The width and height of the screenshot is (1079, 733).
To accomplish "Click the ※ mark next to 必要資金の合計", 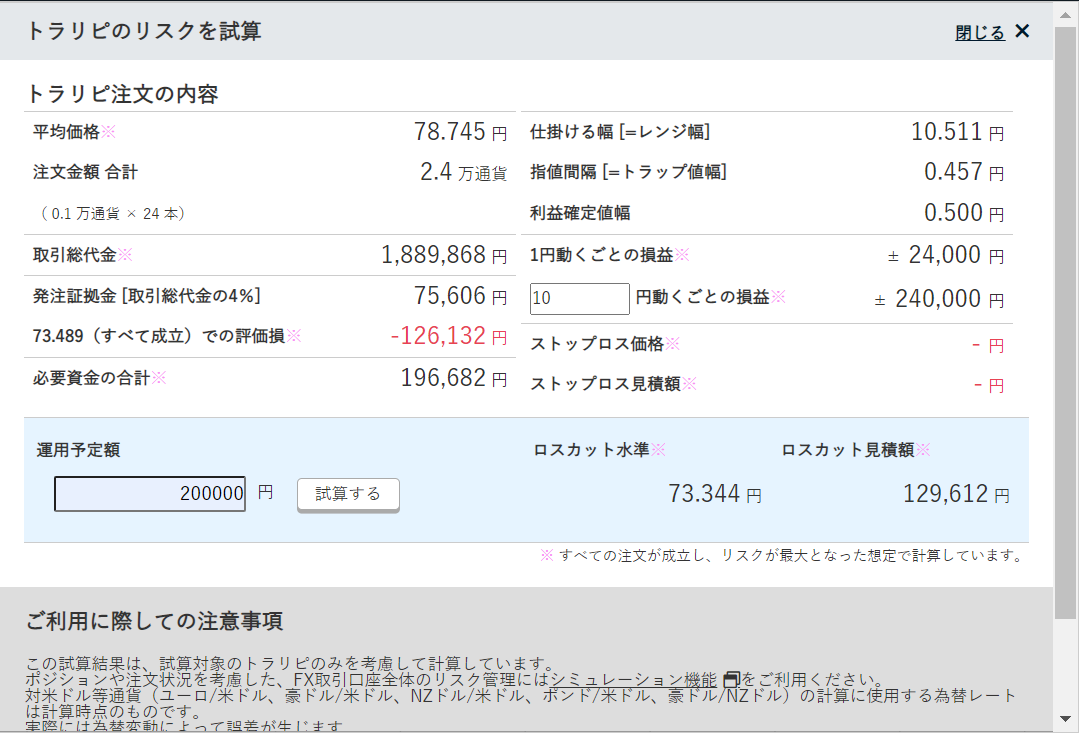I will [x=159, y=377].
